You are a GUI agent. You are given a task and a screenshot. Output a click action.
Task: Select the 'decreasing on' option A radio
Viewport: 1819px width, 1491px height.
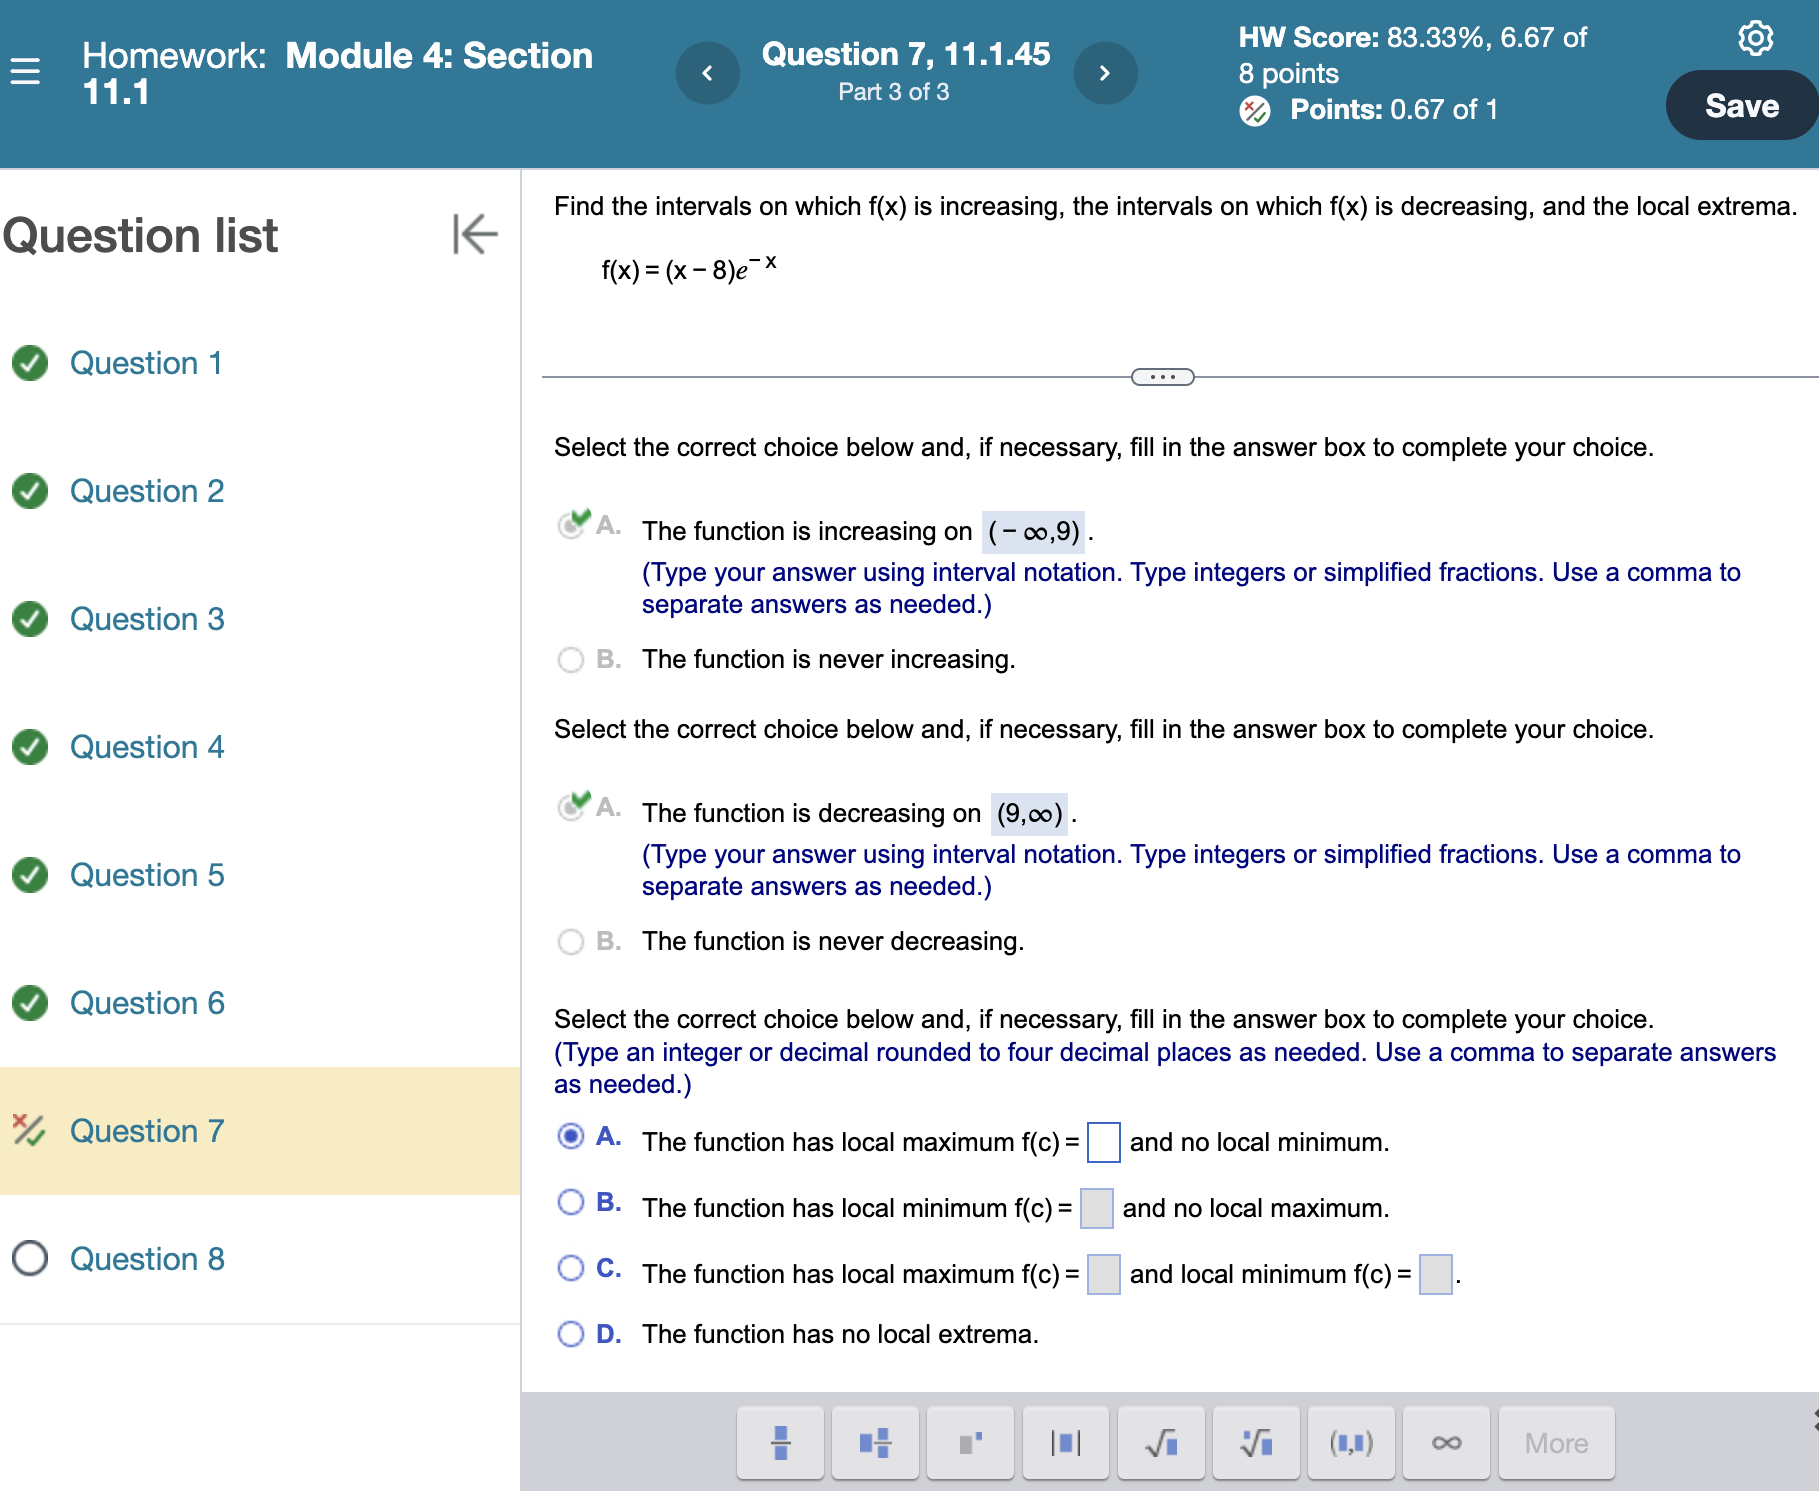573,806
